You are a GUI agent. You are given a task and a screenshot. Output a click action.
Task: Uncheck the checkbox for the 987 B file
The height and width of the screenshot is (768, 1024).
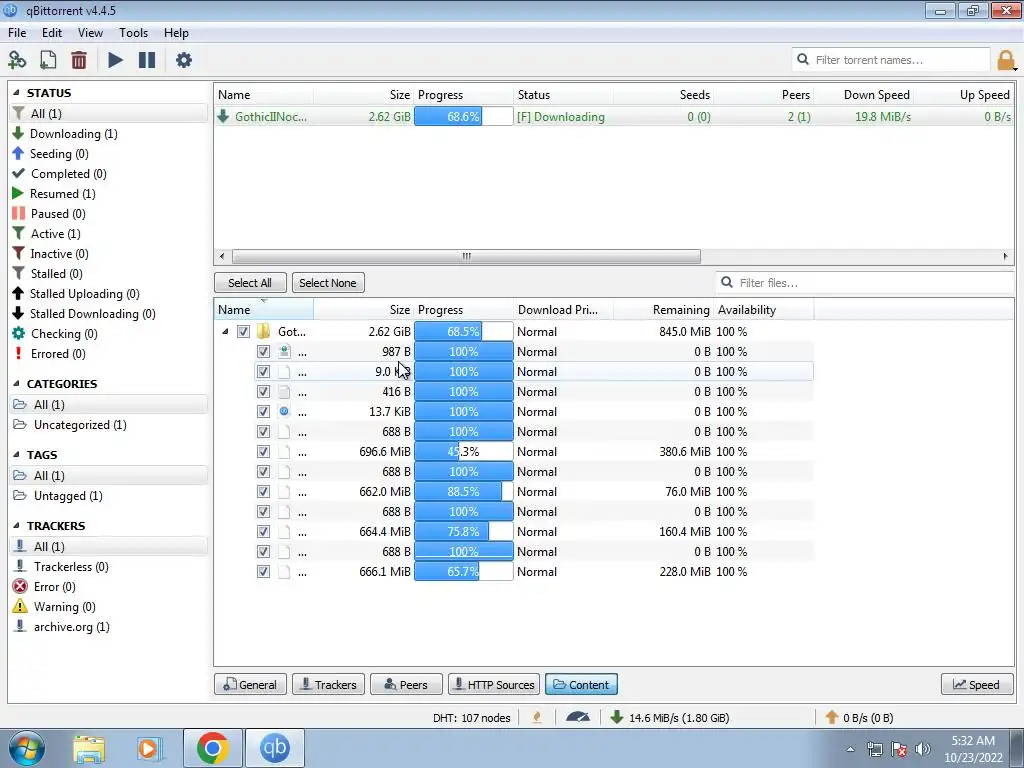pos(263,351)
